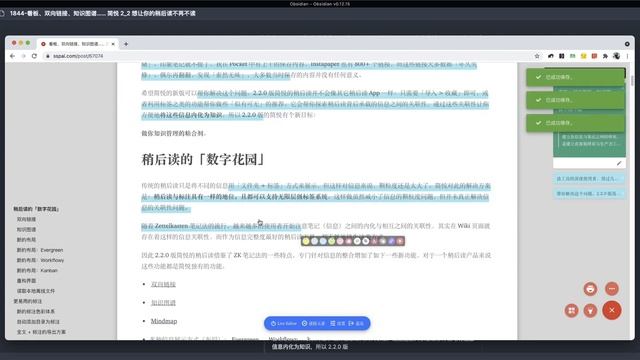Jump to outline item 自动添加目录为标注

(x=38, y=322)
